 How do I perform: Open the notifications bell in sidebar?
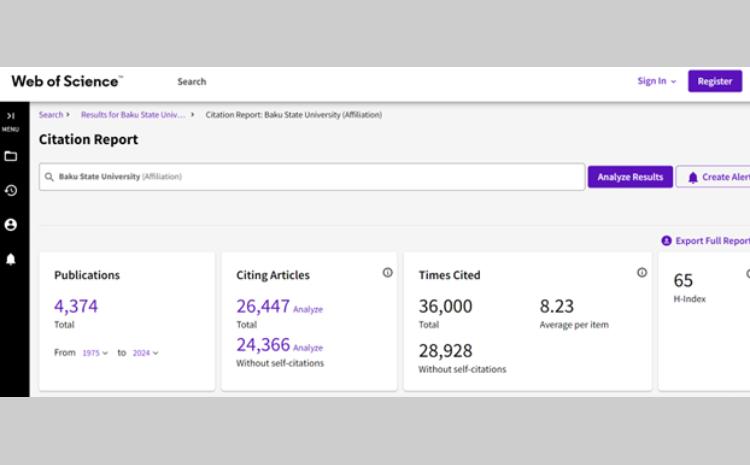(11, 259)
